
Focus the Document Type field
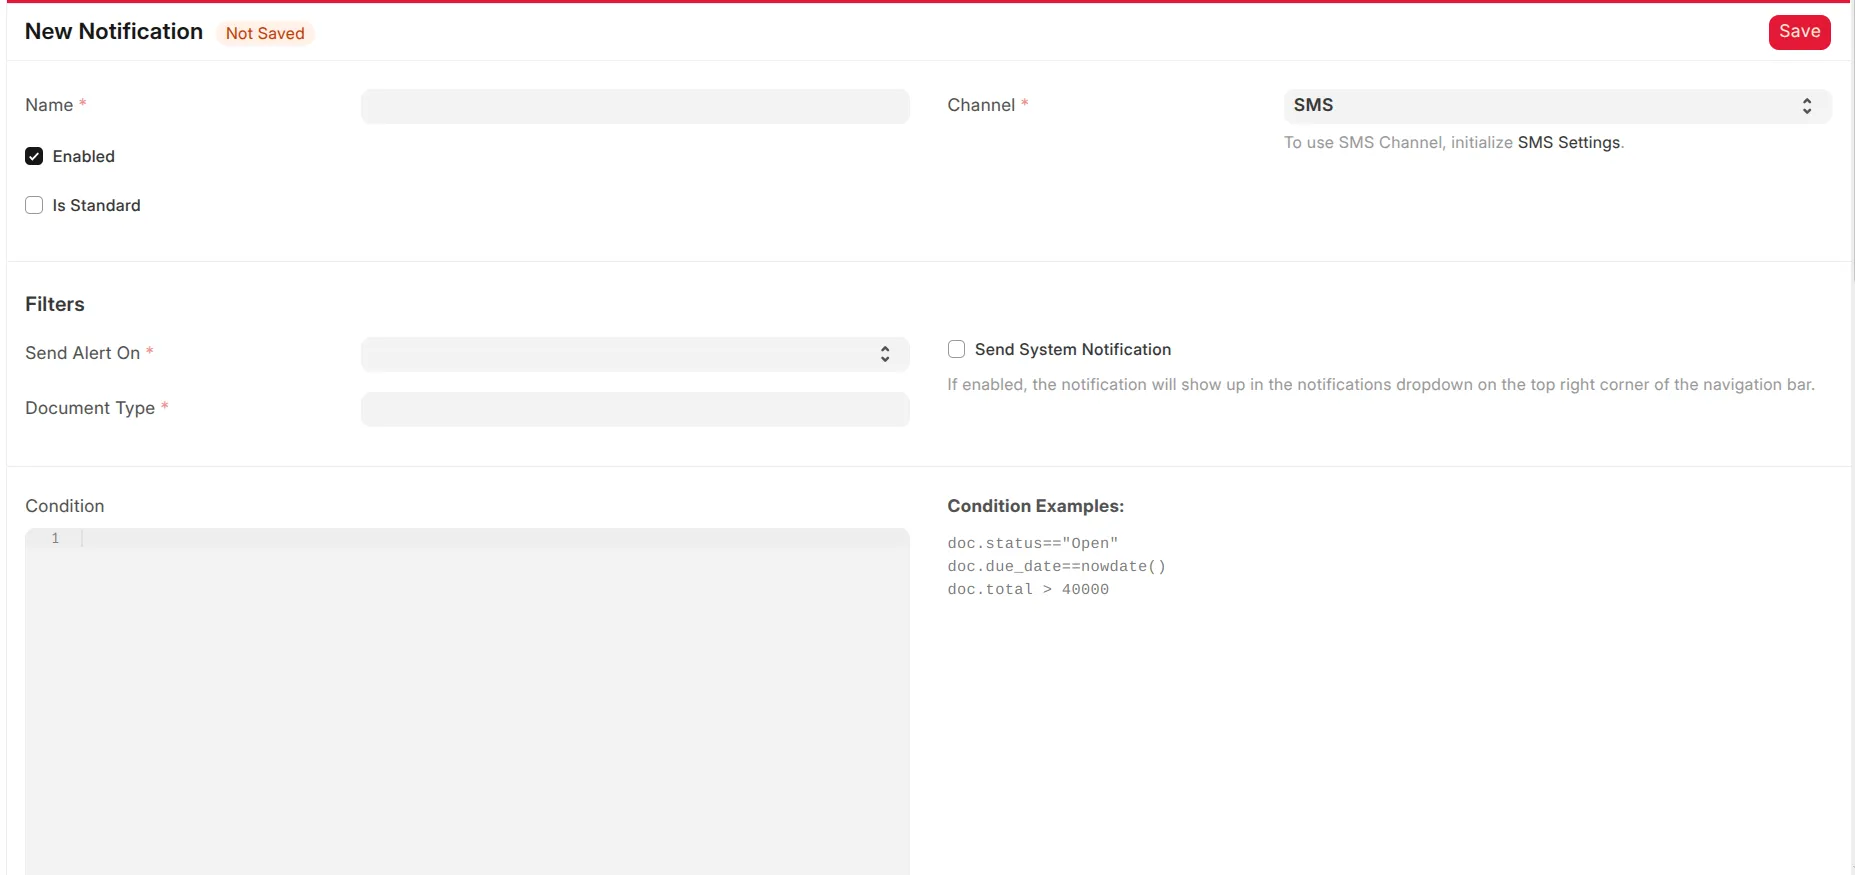coord(634,409)
